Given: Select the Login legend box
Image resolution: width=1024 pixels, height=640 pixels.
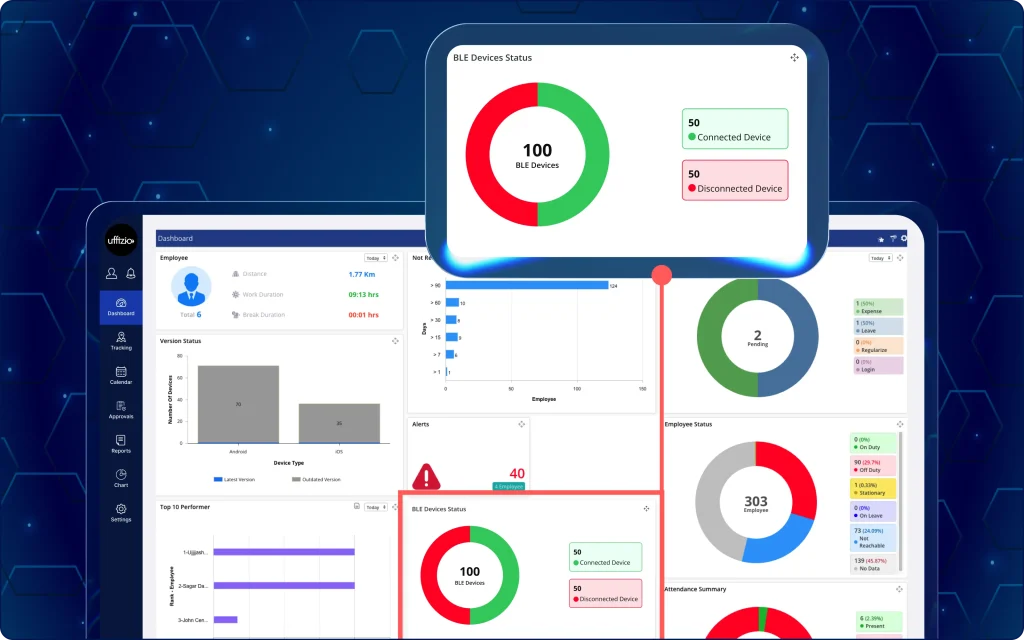Looking at the screenshot, I should [878, 365].
